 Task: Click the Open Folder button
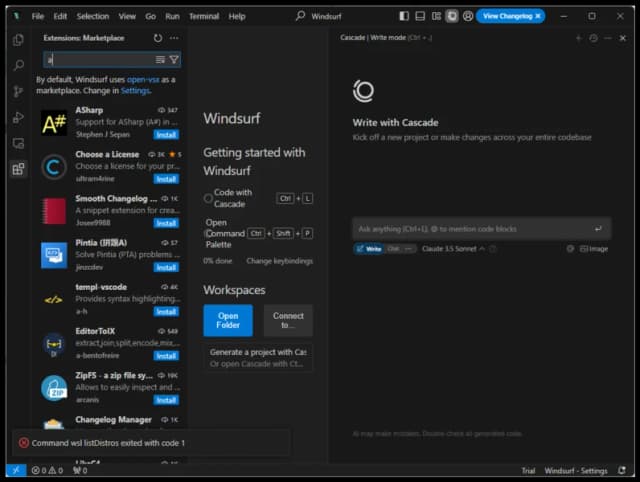click(x=228, y=320)
